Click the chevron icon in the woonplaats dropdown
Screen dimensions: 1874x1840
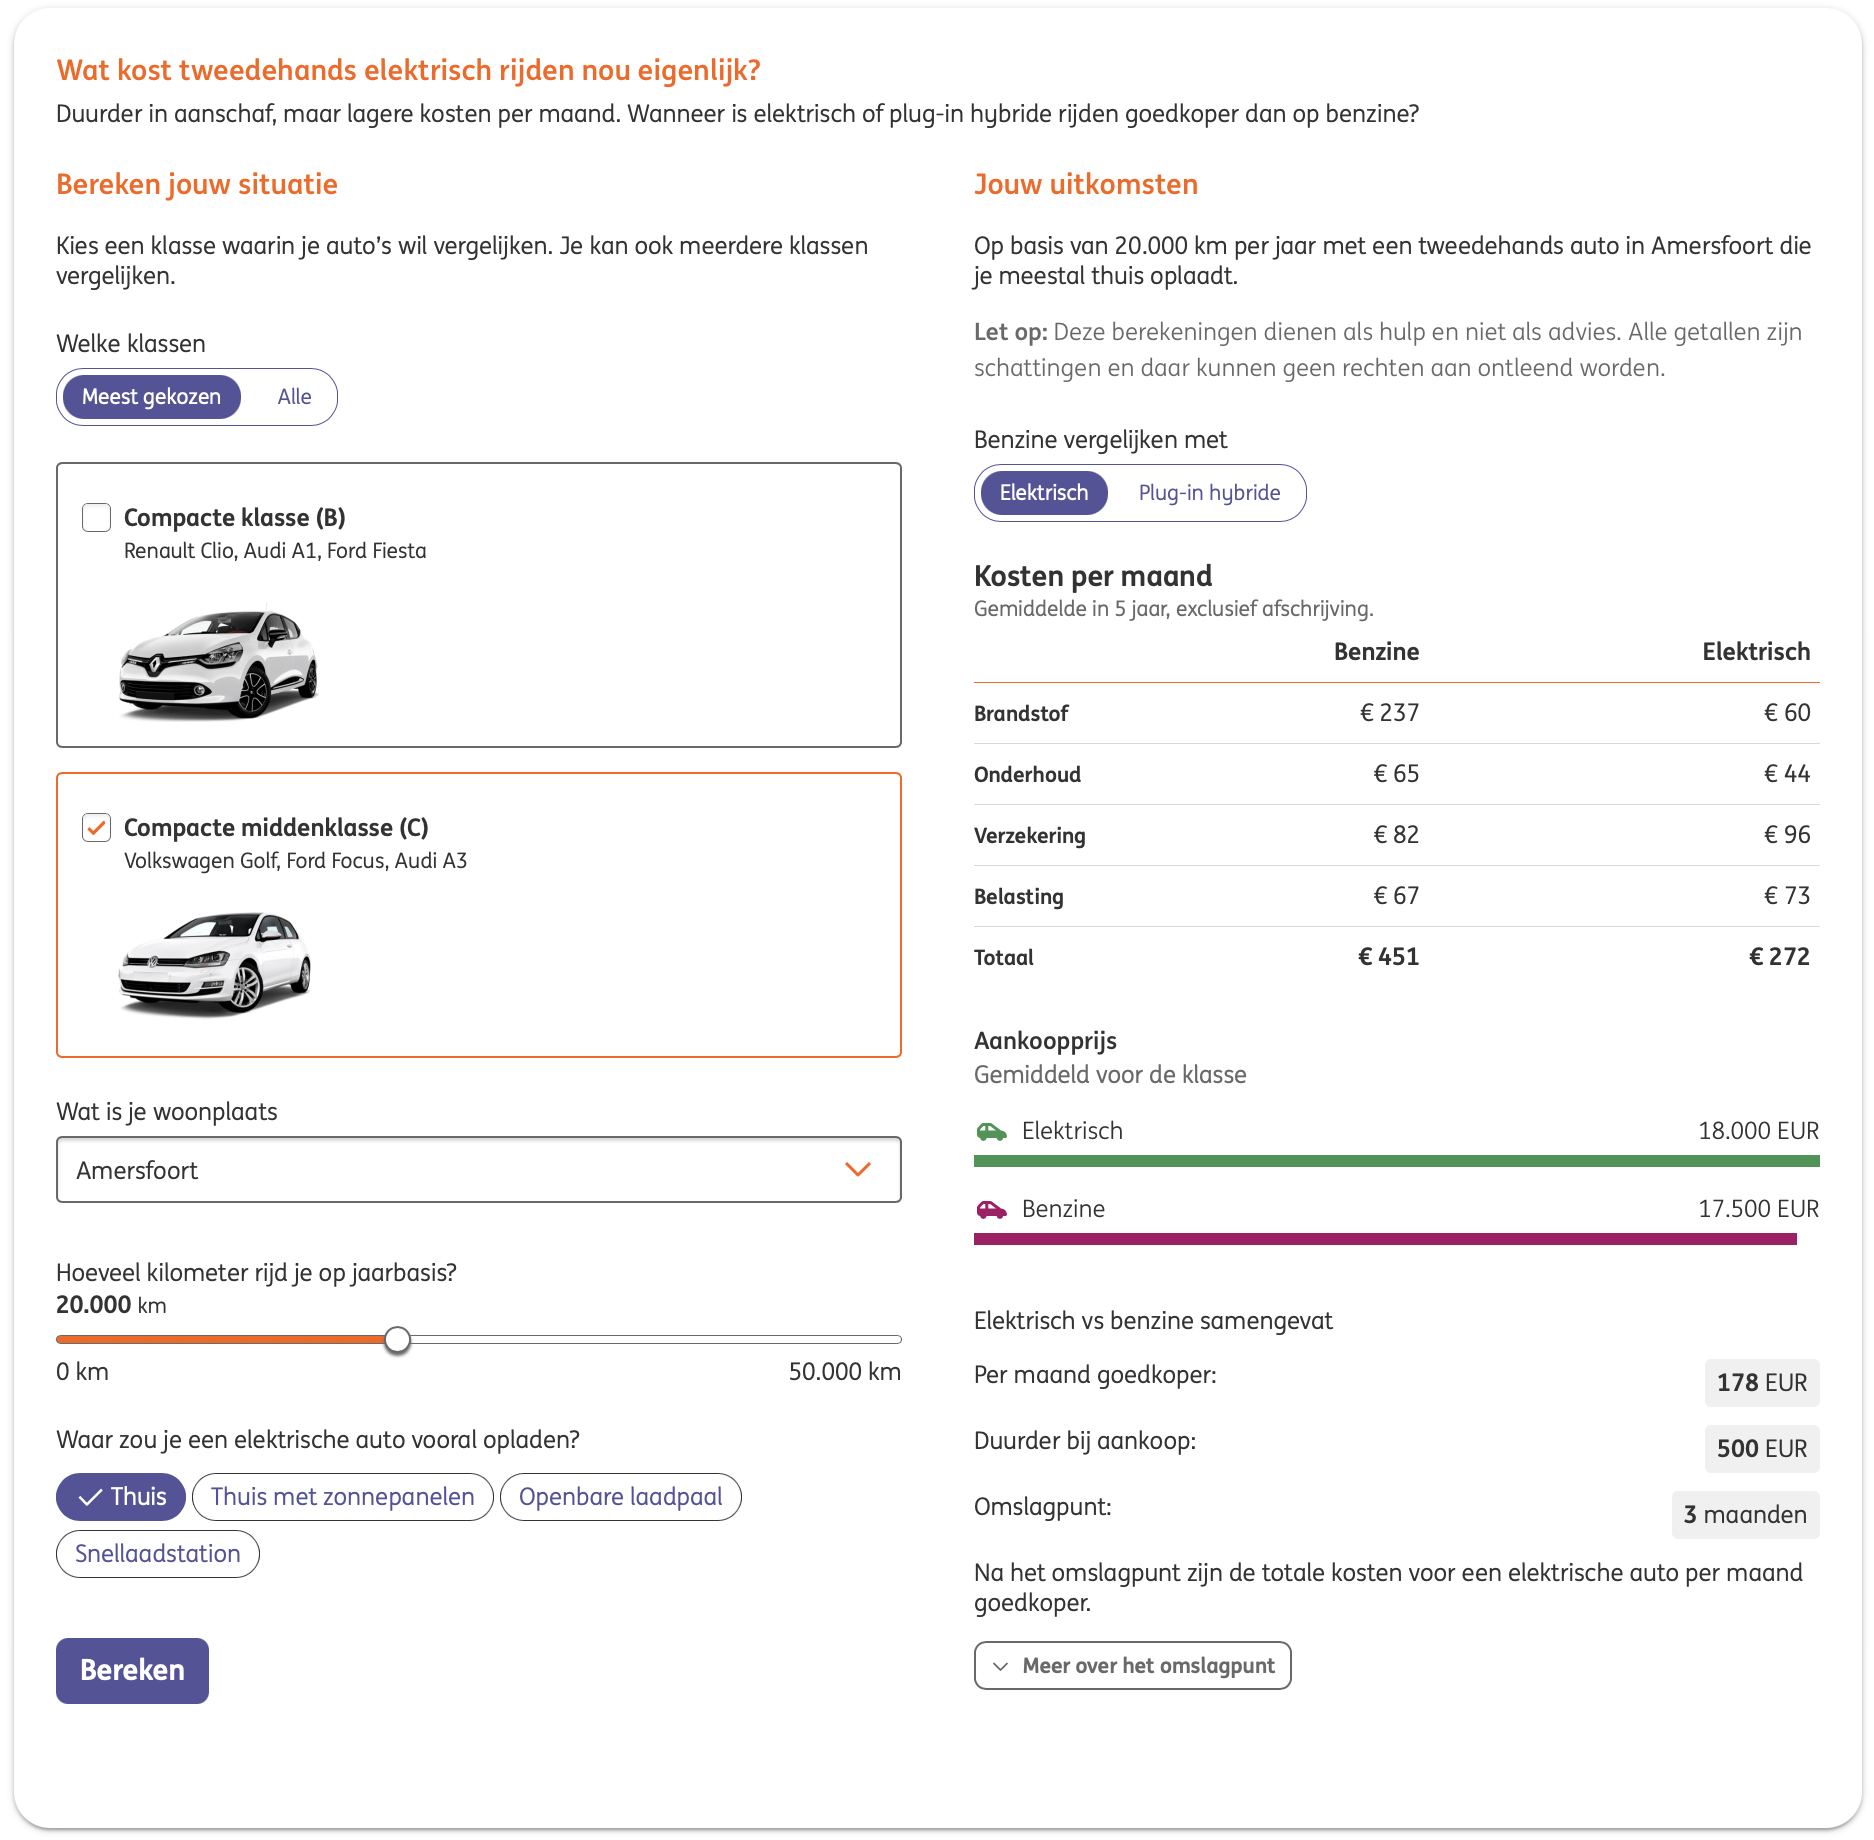tap(858, 1169)
